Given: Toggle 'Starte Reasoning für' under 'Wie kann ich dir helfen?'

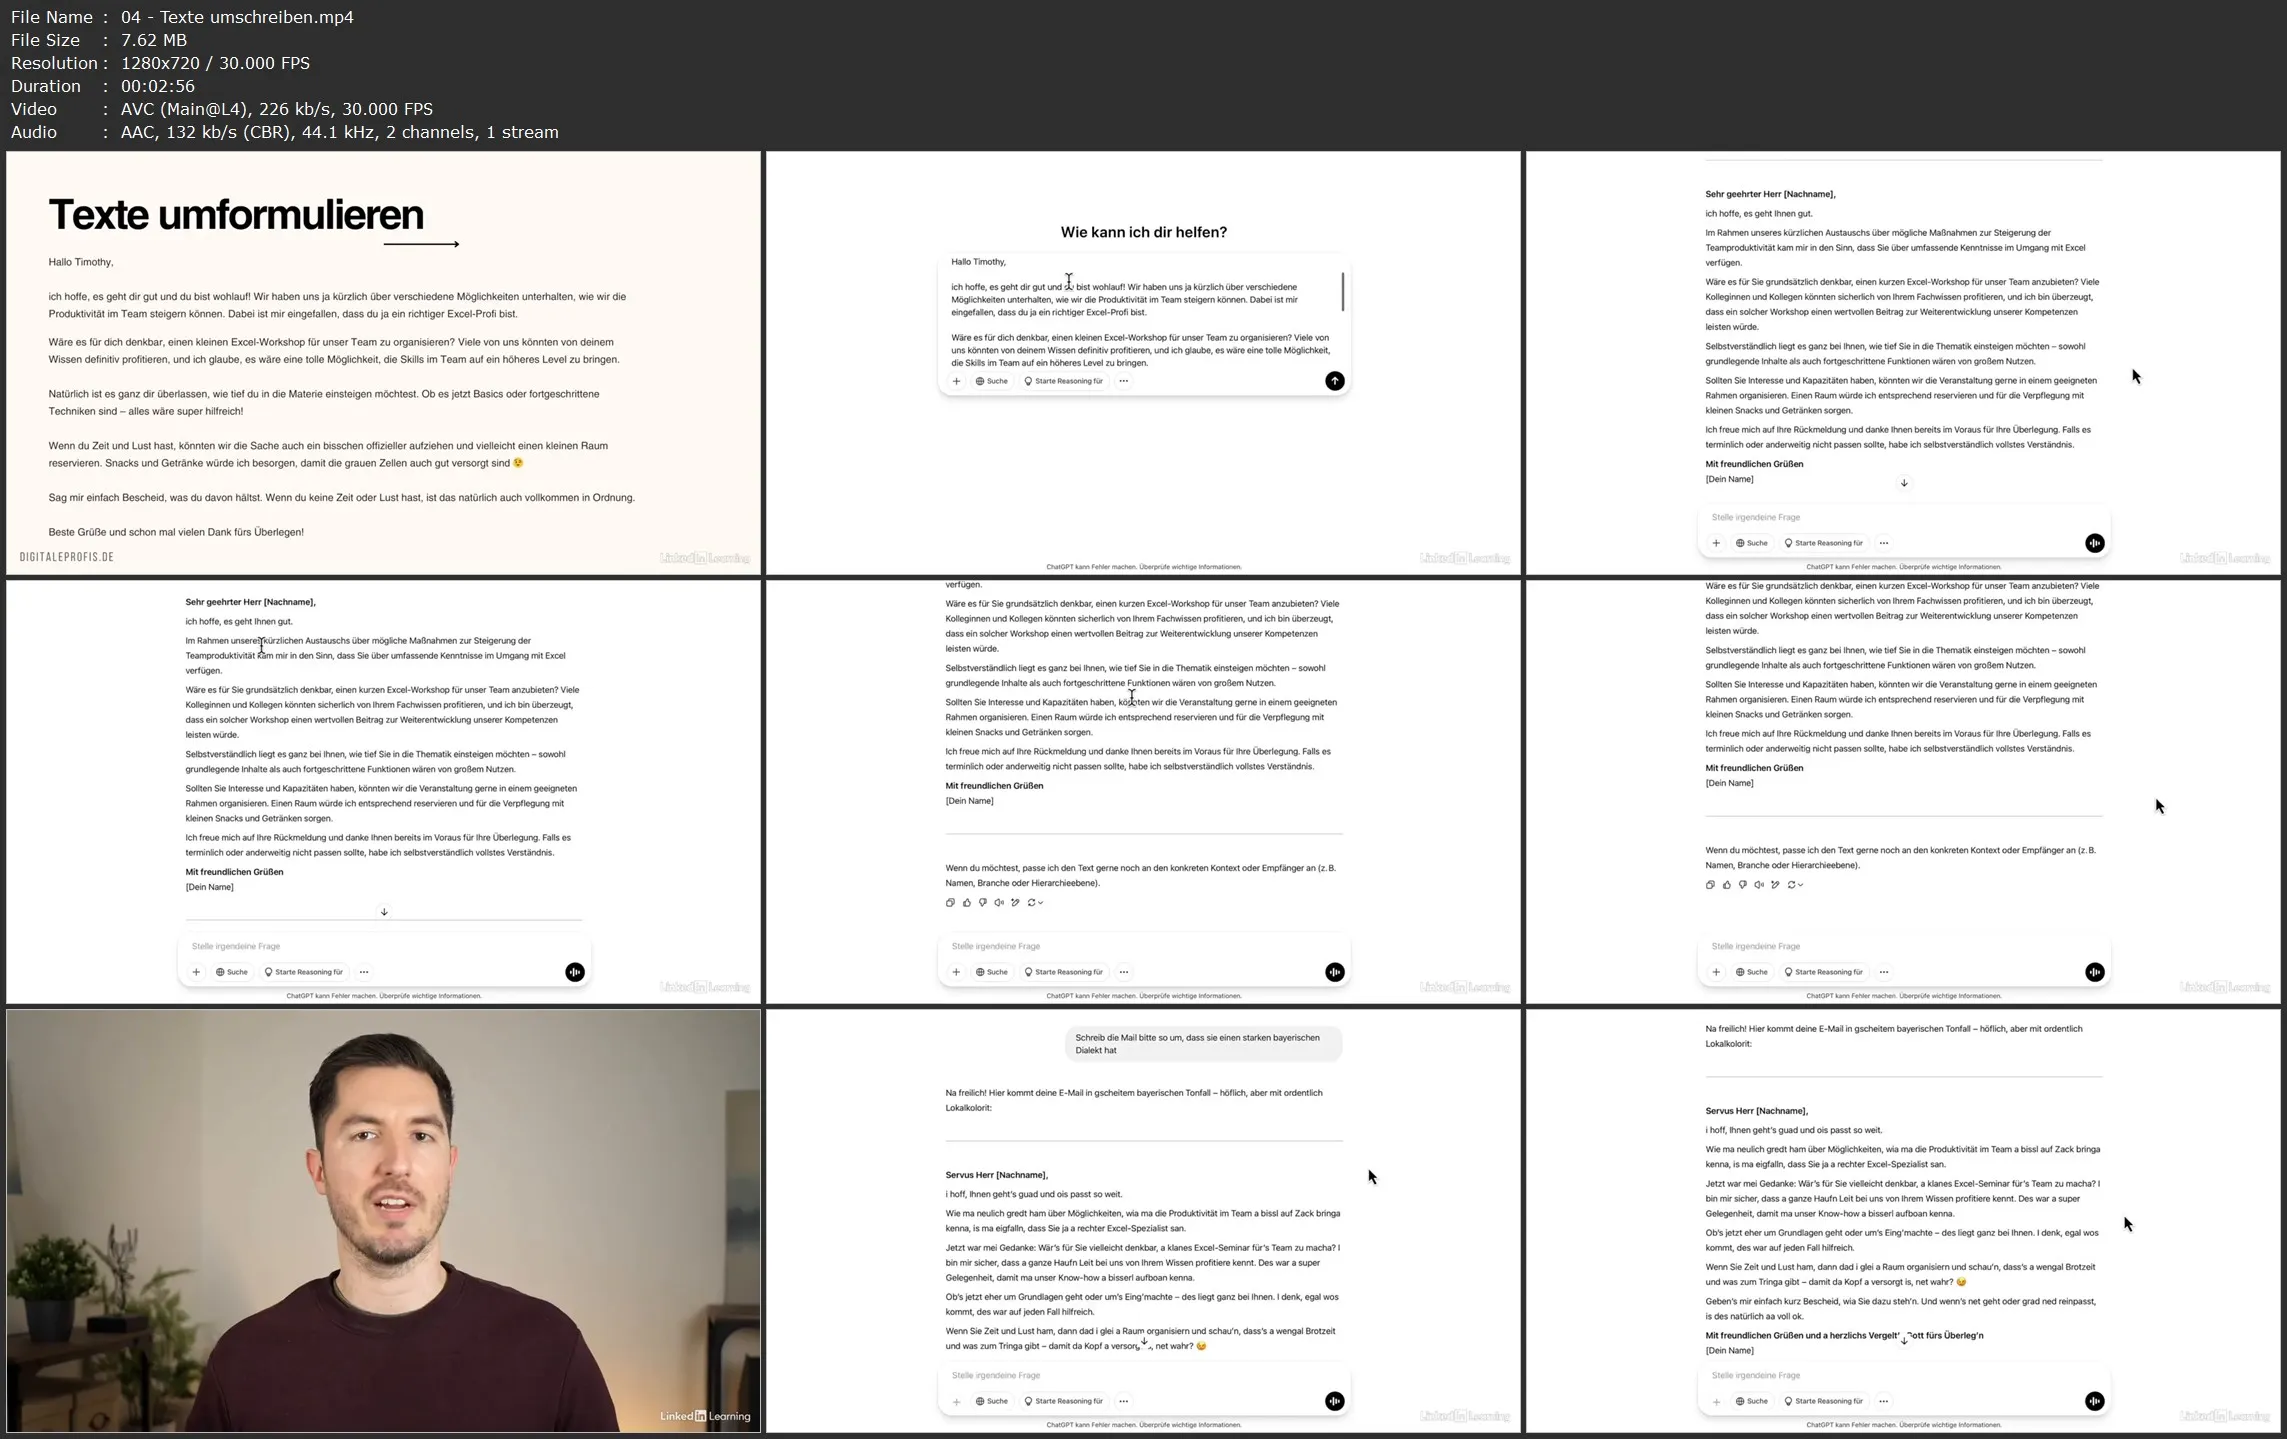Looking at the screenshot, I should [1064, 381].
